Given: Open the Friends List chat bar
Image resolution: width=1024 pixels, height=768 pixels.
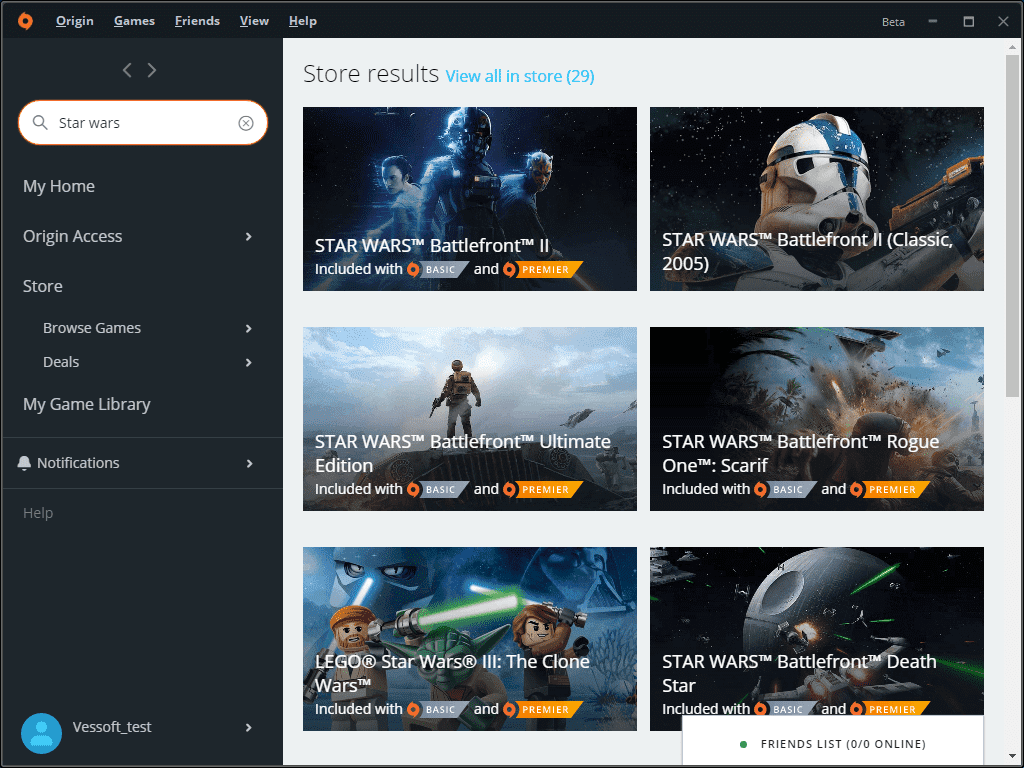Looking at the screenshot, I should click(x=833, y=743).
